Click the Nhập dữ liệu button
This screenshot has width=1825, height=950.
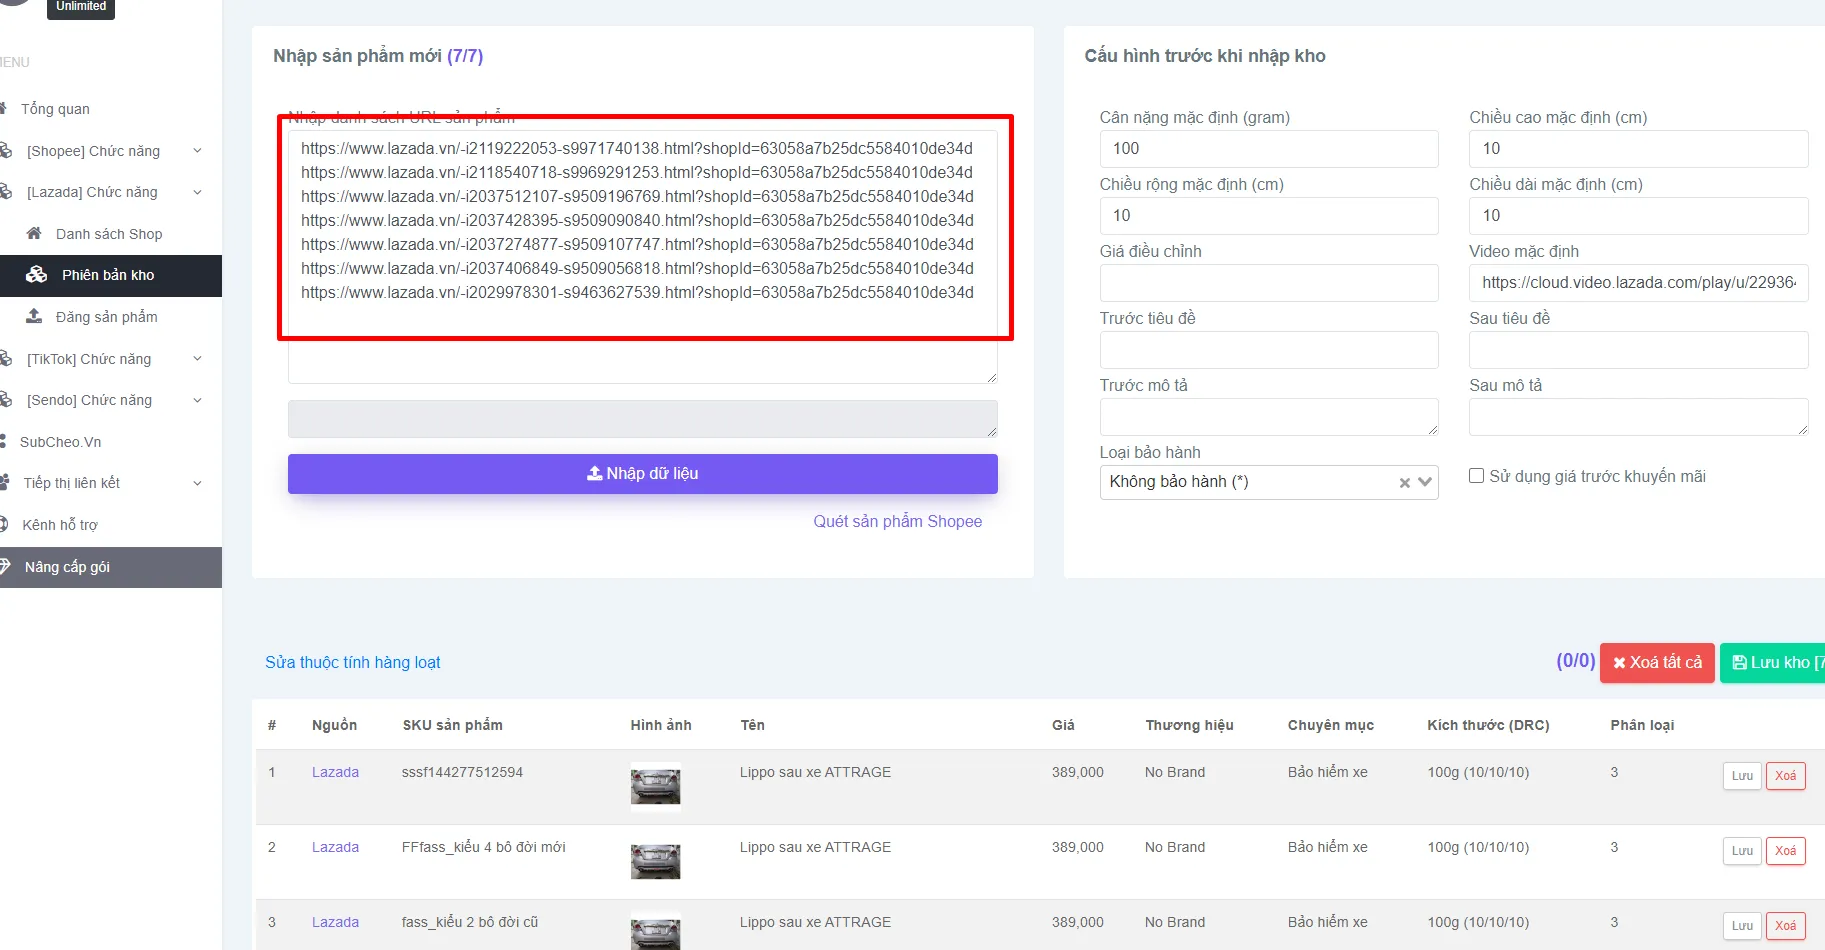tap(643, 474)
